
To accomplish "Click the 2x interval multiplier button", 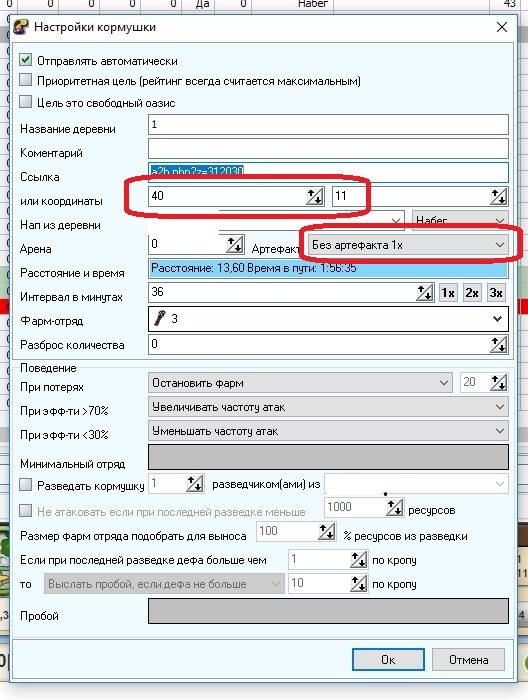I will click(x=472, y=293).
